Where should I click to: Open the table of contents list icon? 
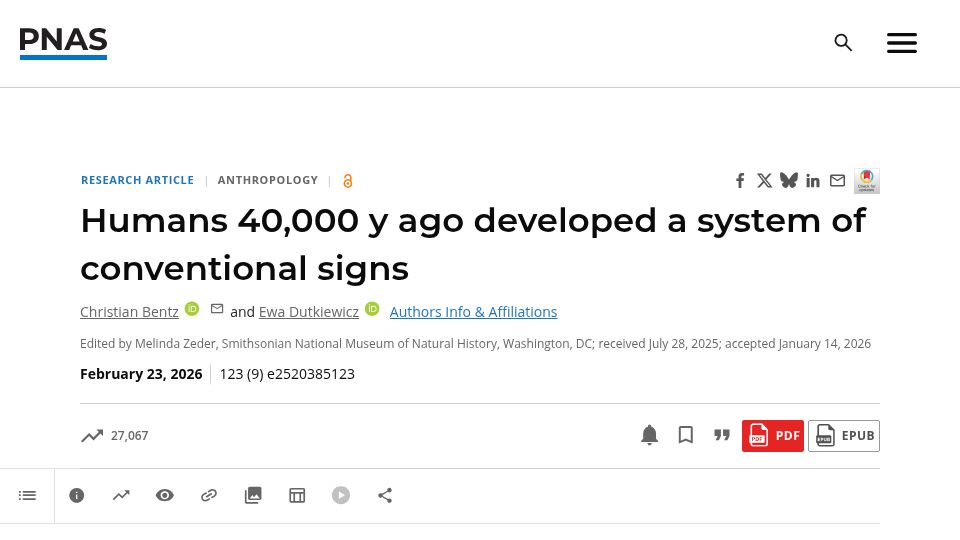27,495
